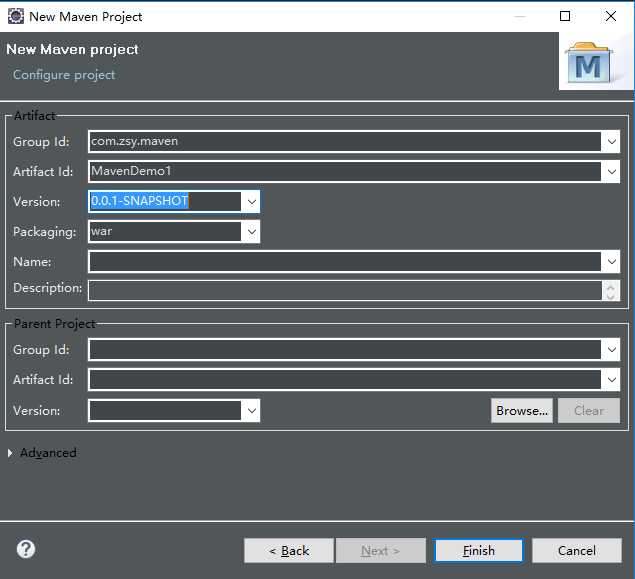635x579 pixels.
Task: Click the Finish button
Action: 478,551
